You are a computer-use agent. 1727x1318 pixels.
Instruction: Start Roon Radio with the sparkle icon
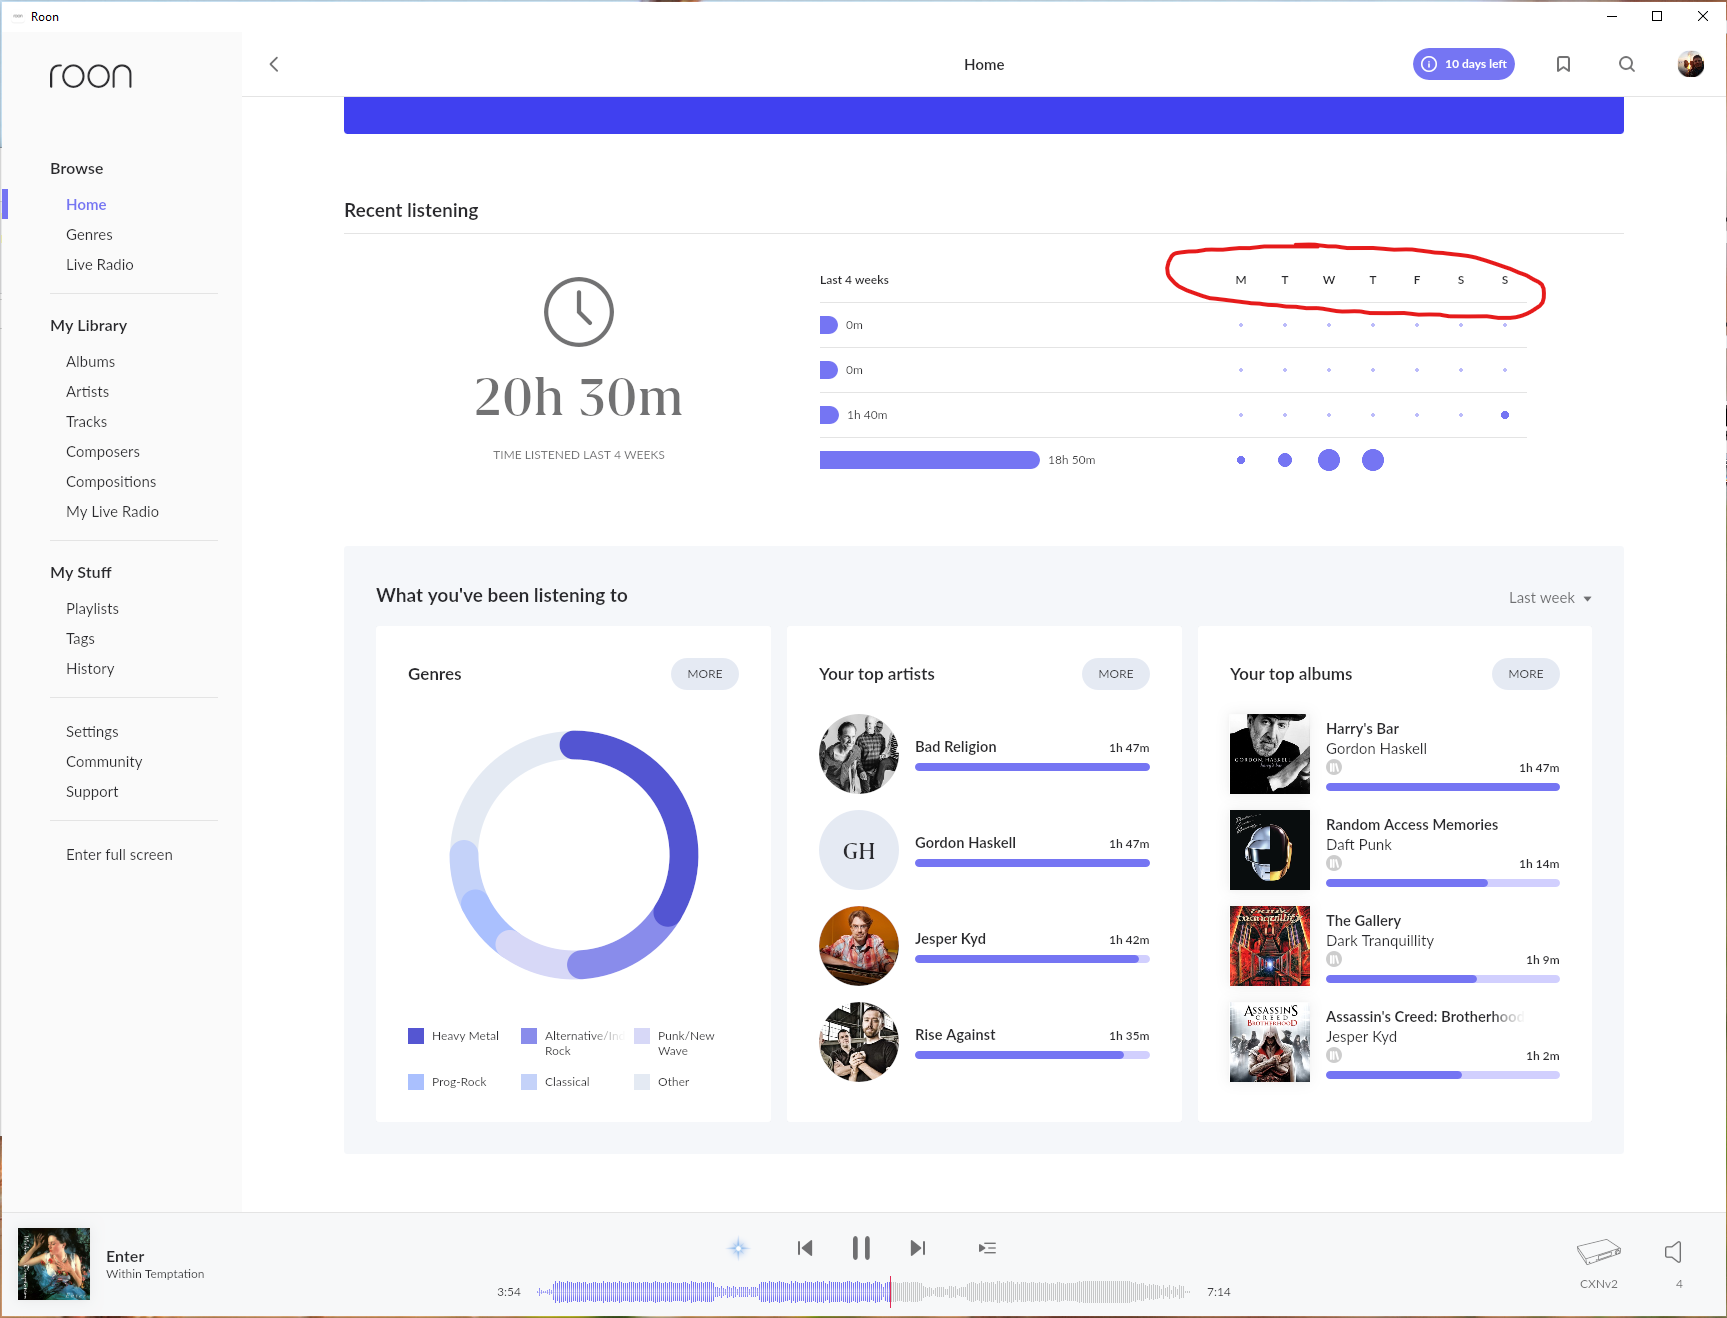(x=738, y=1248)
